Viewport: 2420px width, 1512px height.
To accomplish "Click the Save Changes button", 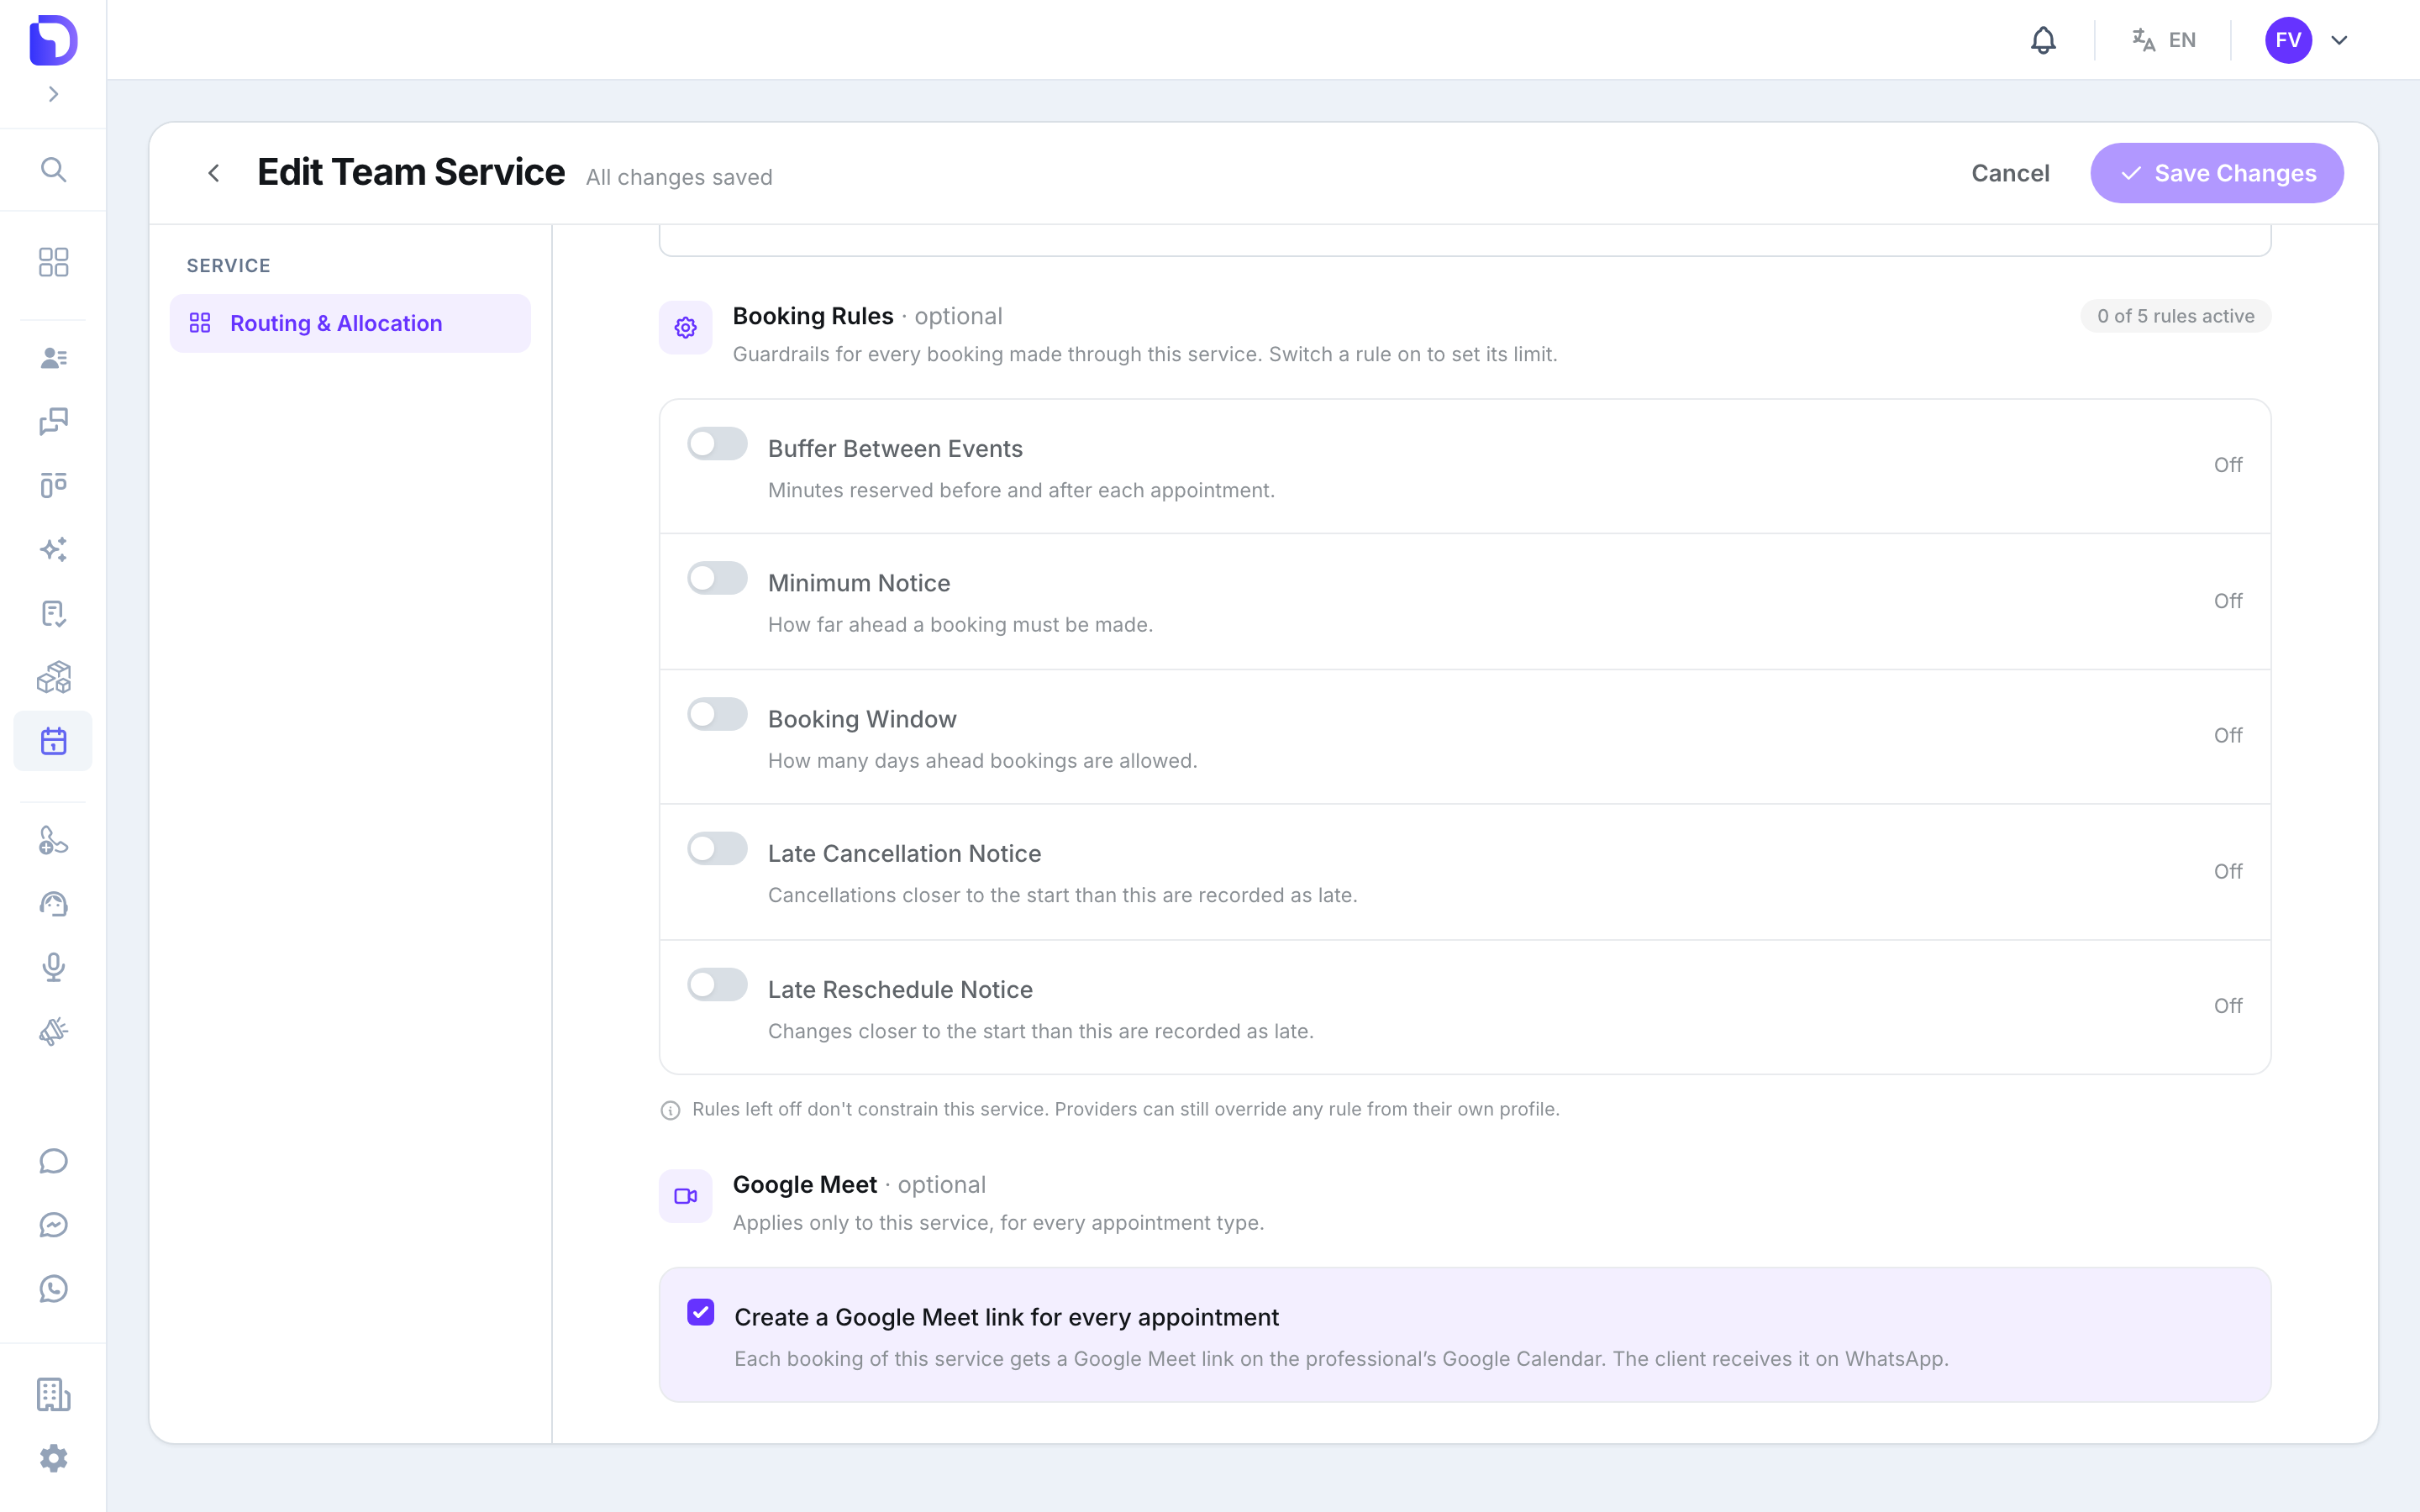I will [2216, 173].
